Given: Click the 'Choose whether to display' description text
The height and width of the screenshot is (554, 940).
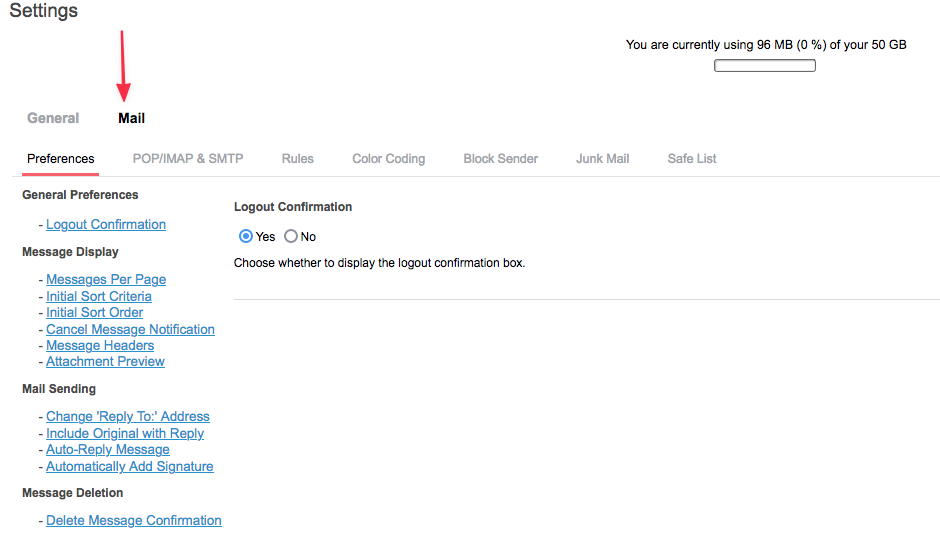Looking at the screenshot, I should pos(379,263).
